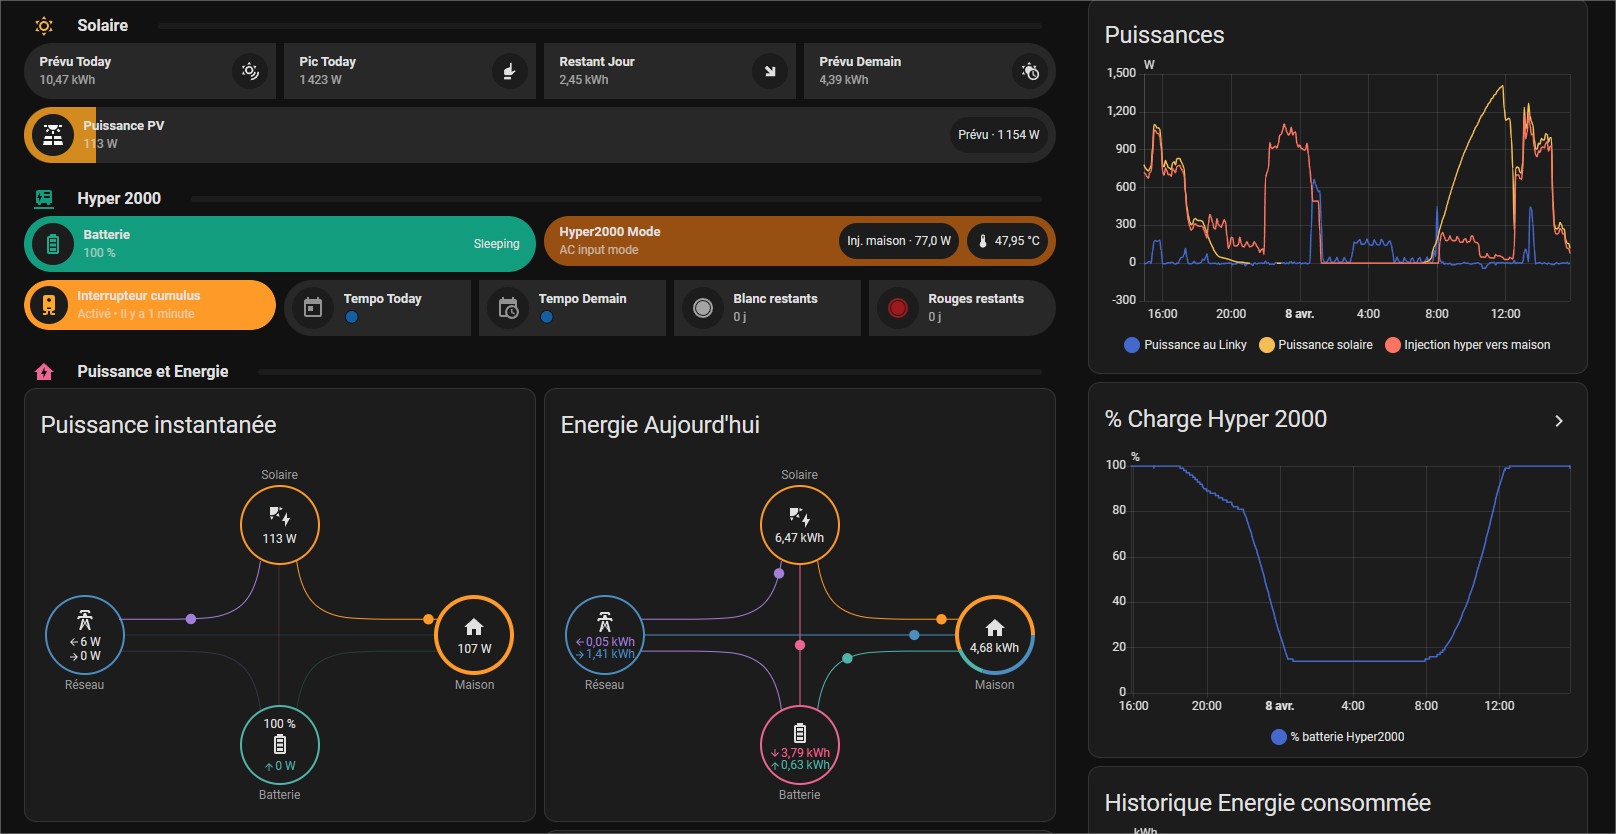The image size is (1616, 834).
Task: Click the Restant Jour arrow icon
Action: (770, 71)
